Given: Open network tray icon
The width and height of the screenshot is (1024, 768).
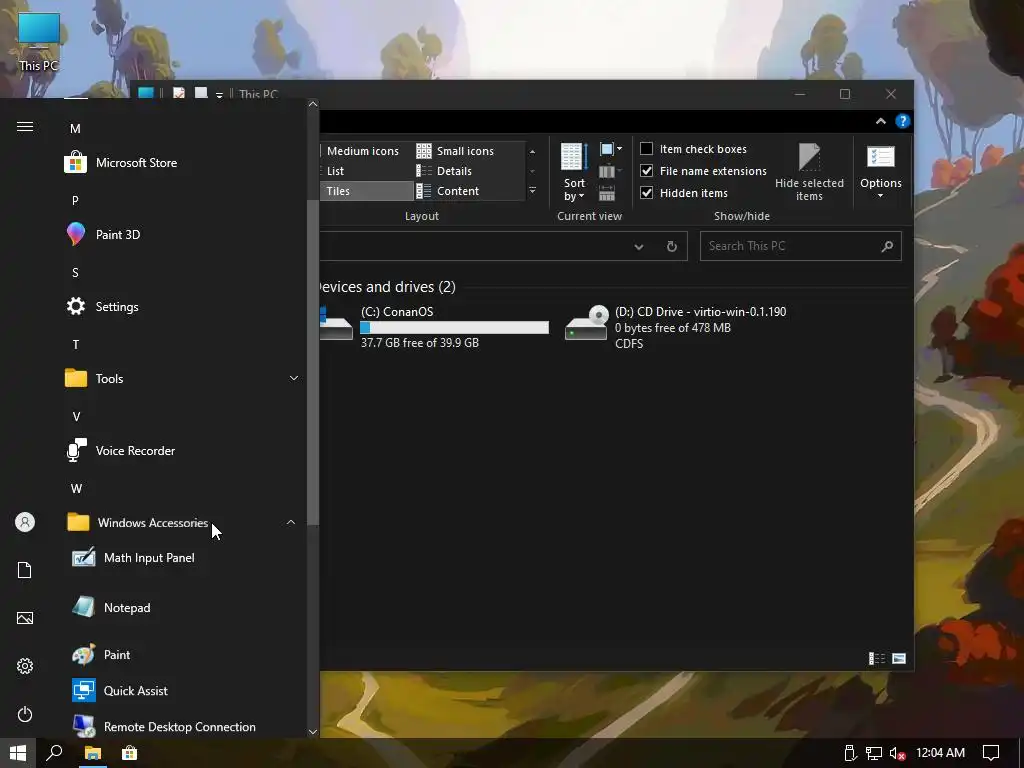Looking at the screenshot, I should pyautogui.click(x=874, y=754).
